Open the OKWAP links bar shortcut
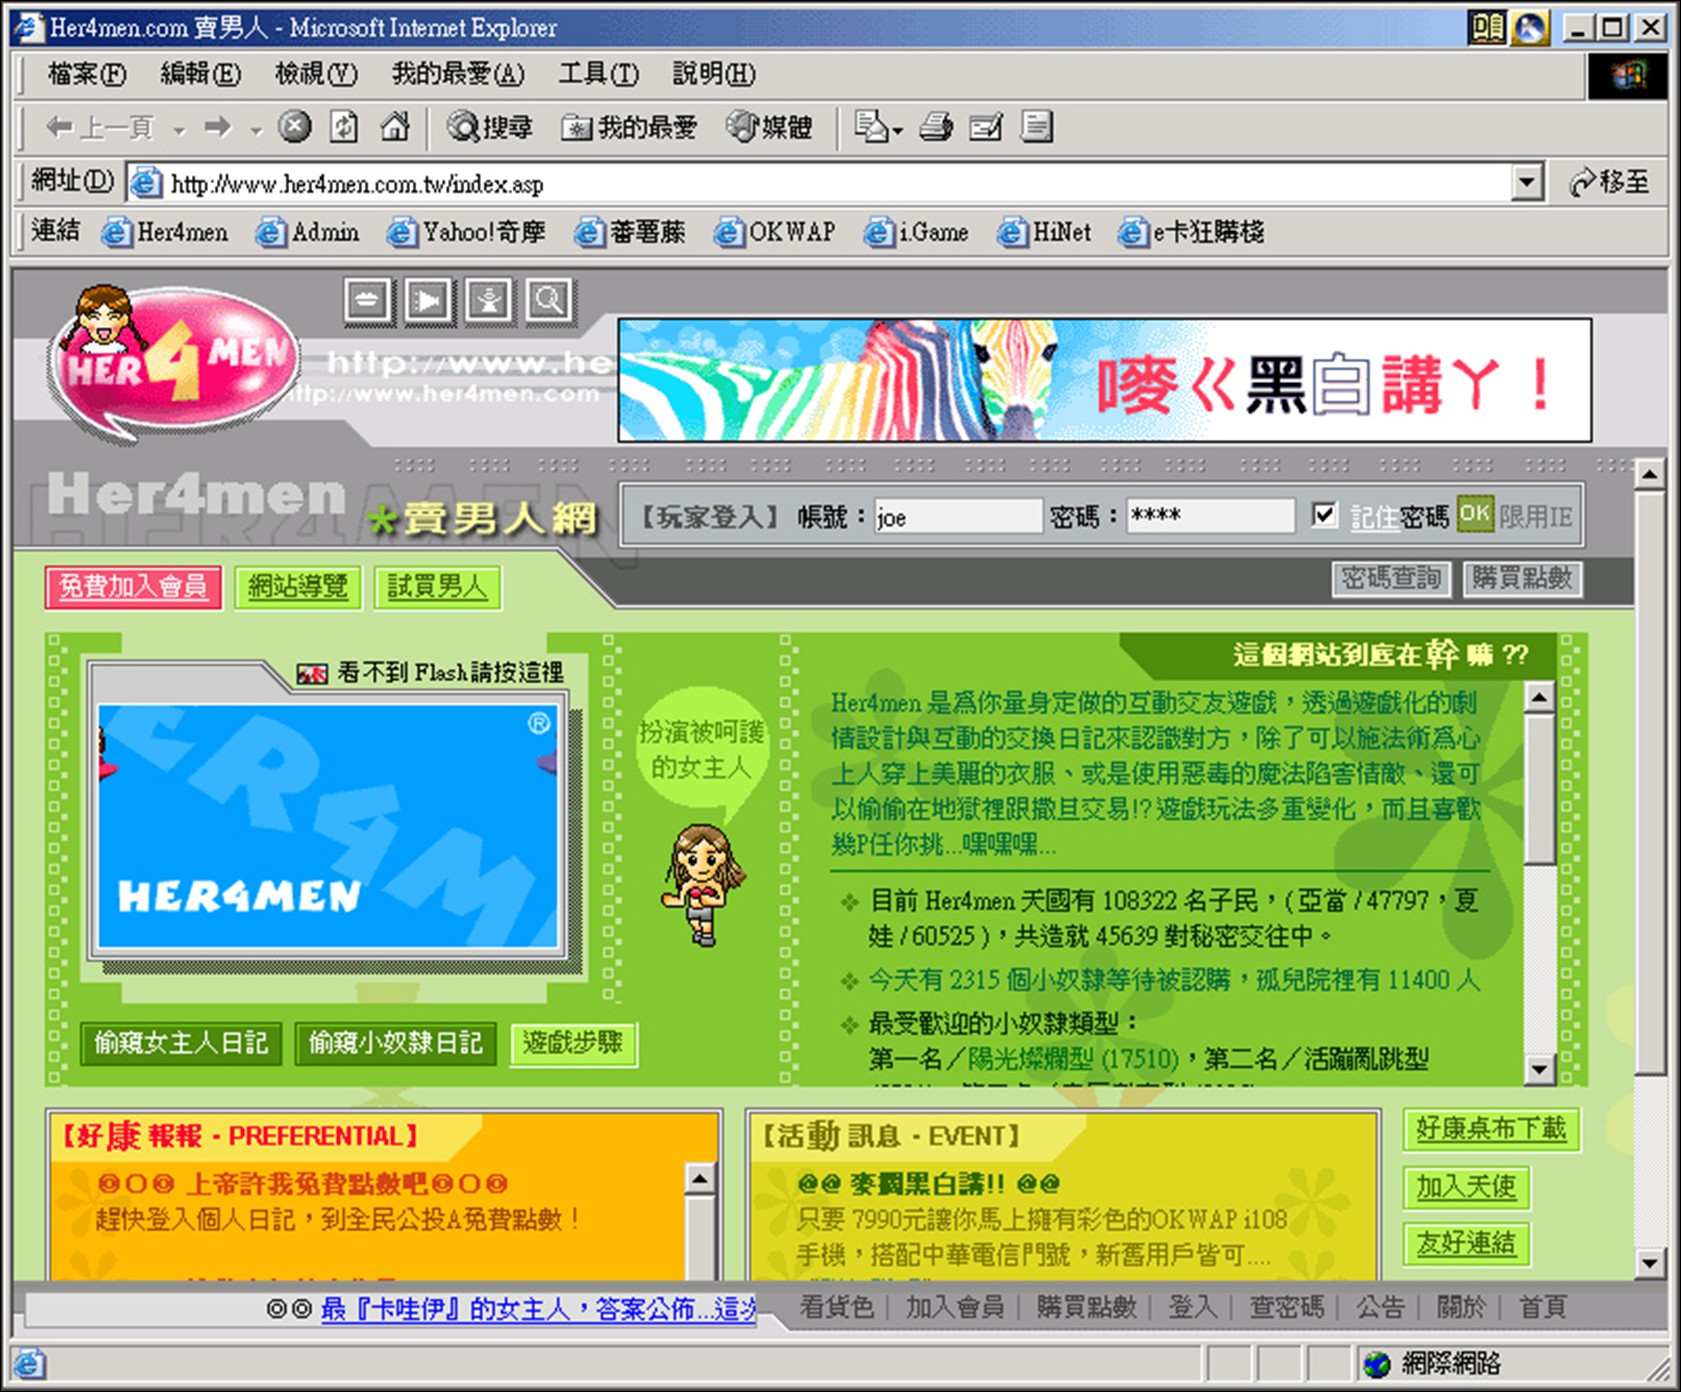 click(x=775, y=232)
